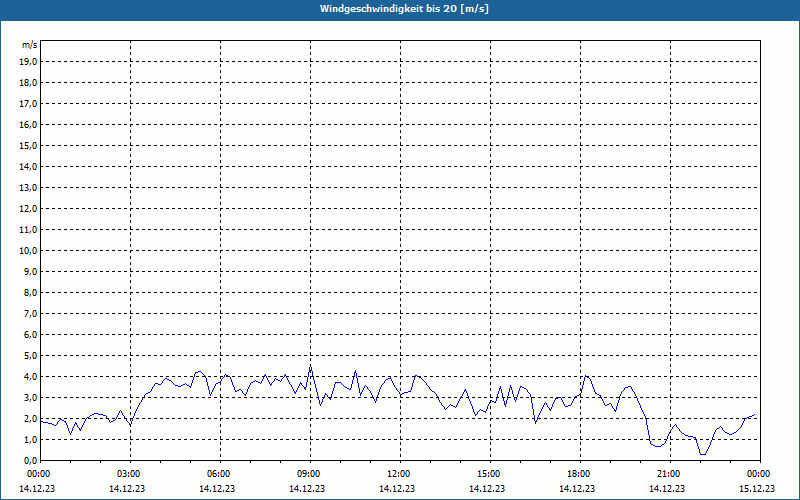This screenshot has width=800, height=500.
Task: Select the "03:00" x-axis time label
Action: 130,474
